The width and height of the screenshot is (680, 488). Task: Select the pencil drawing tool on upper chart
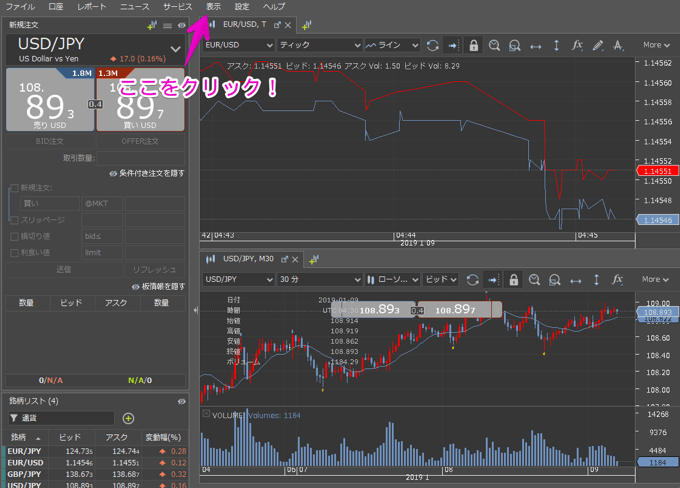click(597, 45)
